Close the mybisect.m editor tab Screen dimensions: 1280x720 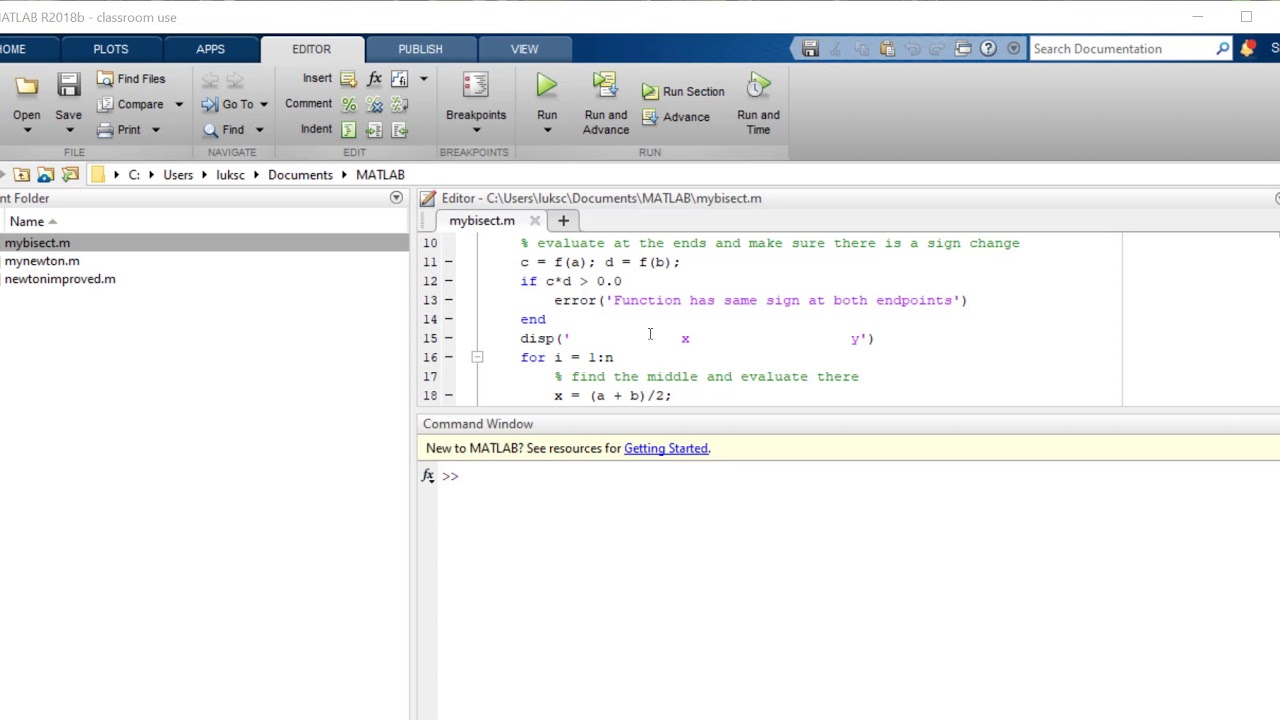click(535, 221)
